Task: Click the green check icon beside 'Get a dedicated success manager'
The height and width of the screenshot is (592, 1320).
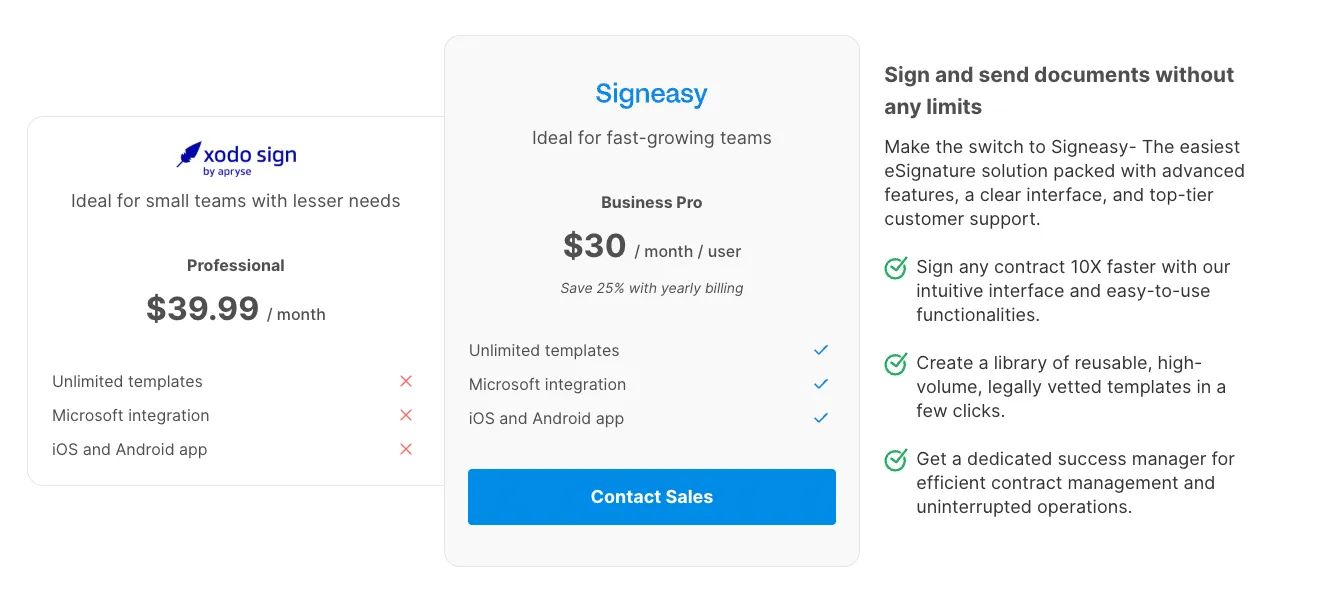Action: pos(896,460)
